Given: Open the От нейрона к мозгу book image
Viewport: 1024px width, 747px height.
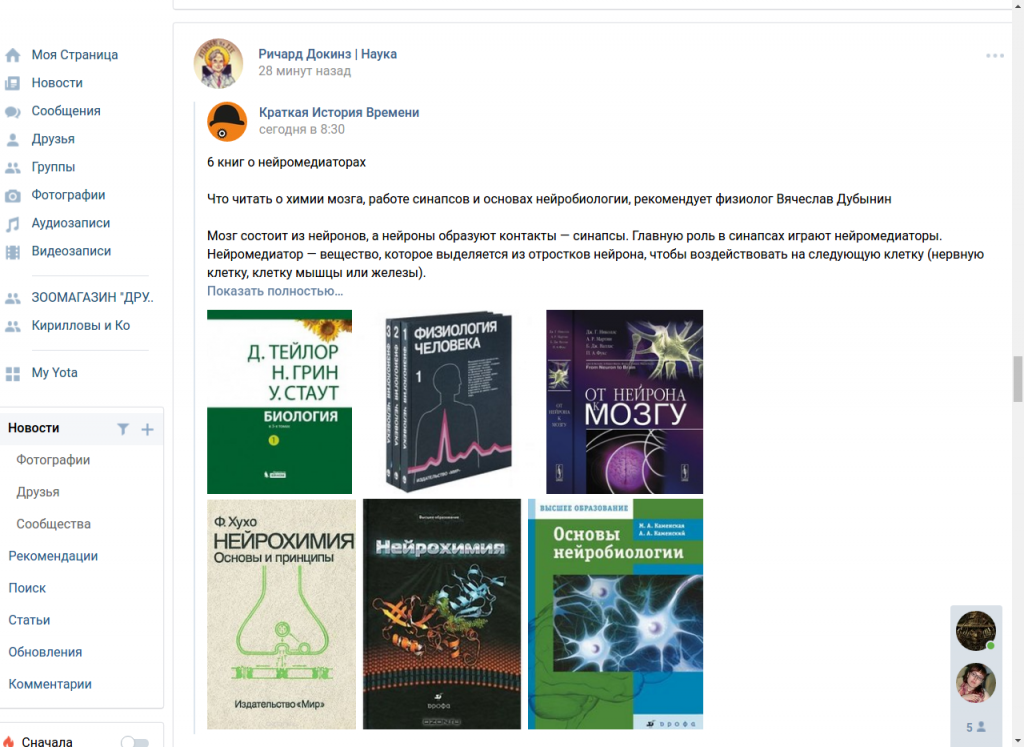Looking at the screenshot, I should [x=624, y=402].
